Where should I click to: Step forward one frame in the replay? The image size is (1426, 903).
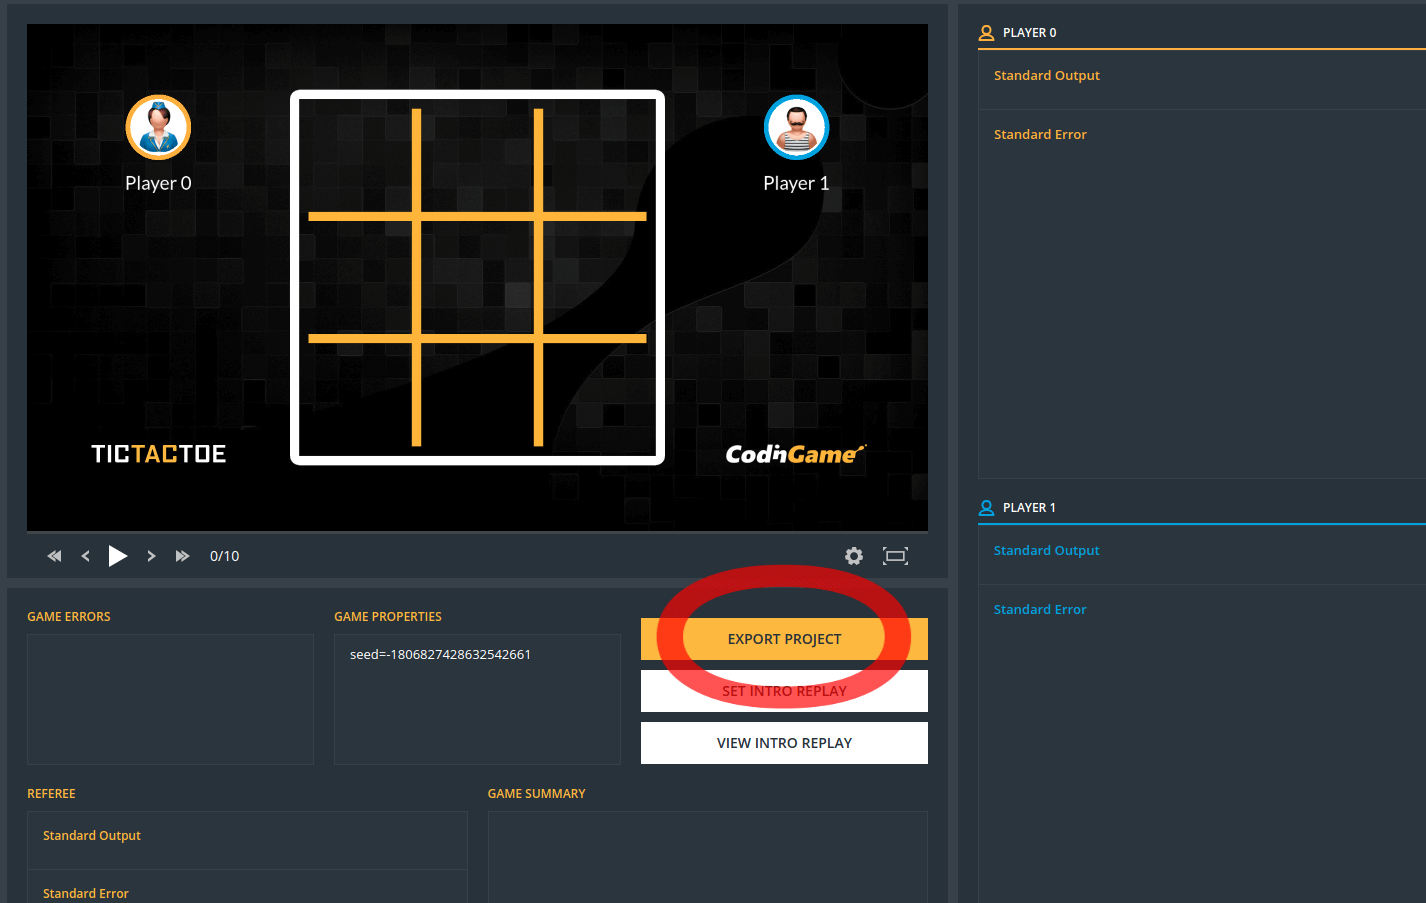click(x=151, y=556)
